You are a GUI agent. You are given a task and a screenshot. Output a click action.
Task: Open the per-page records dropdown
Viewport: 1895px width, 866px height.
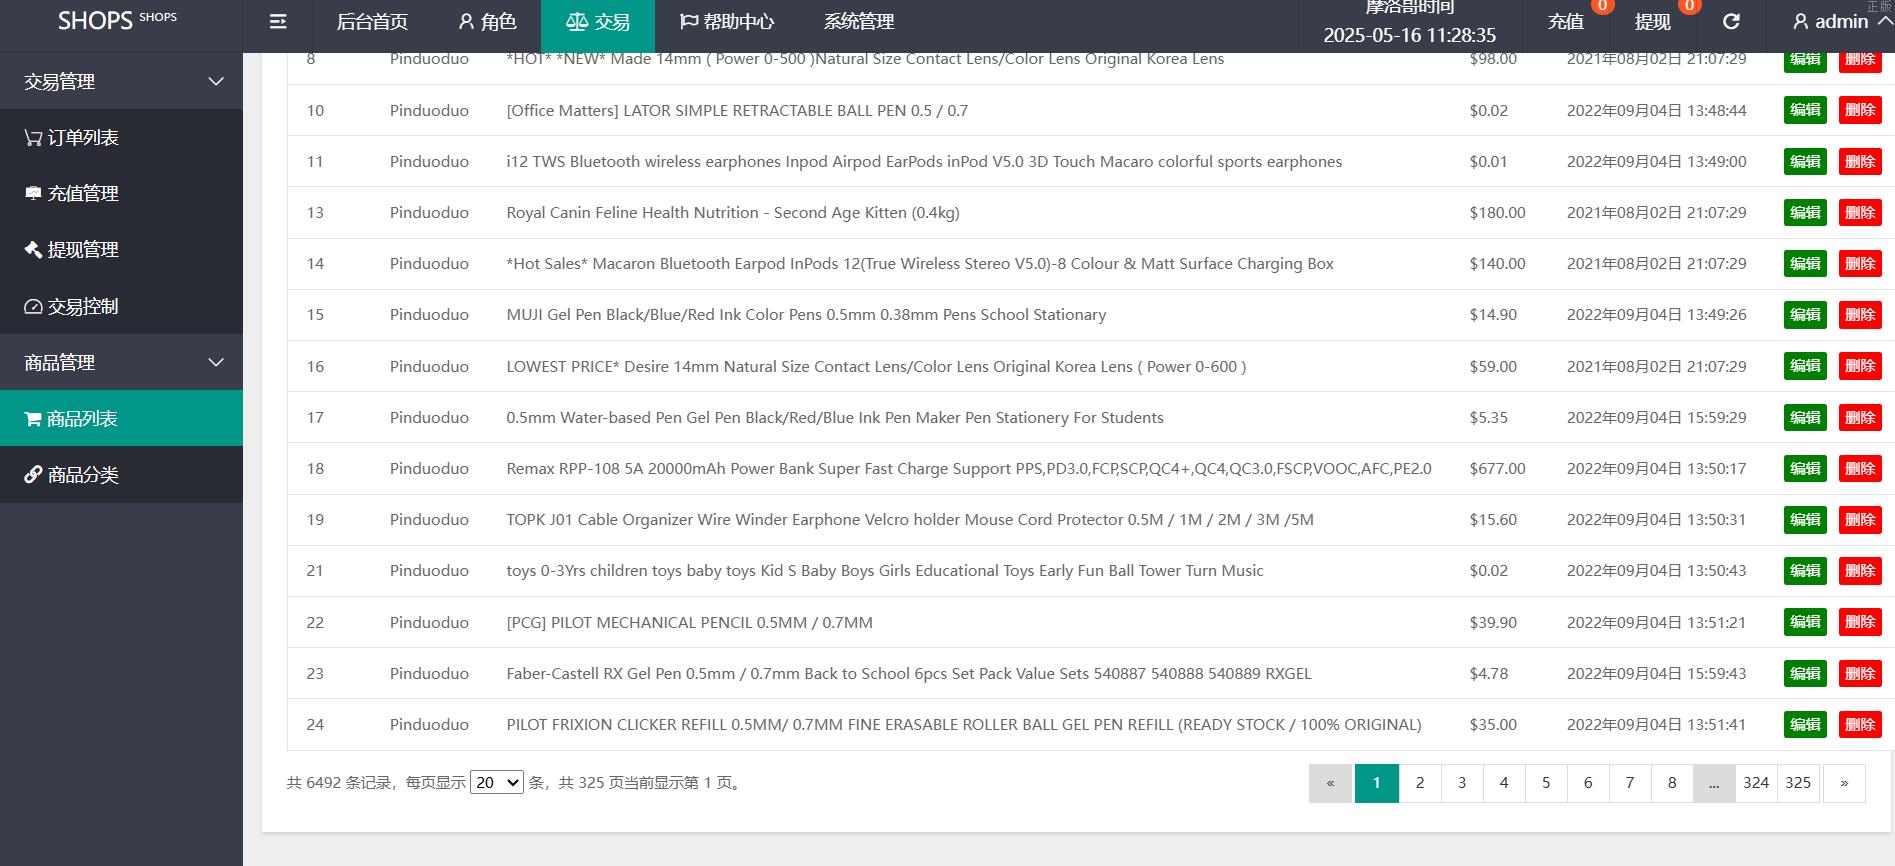click(x=496, y=783)
